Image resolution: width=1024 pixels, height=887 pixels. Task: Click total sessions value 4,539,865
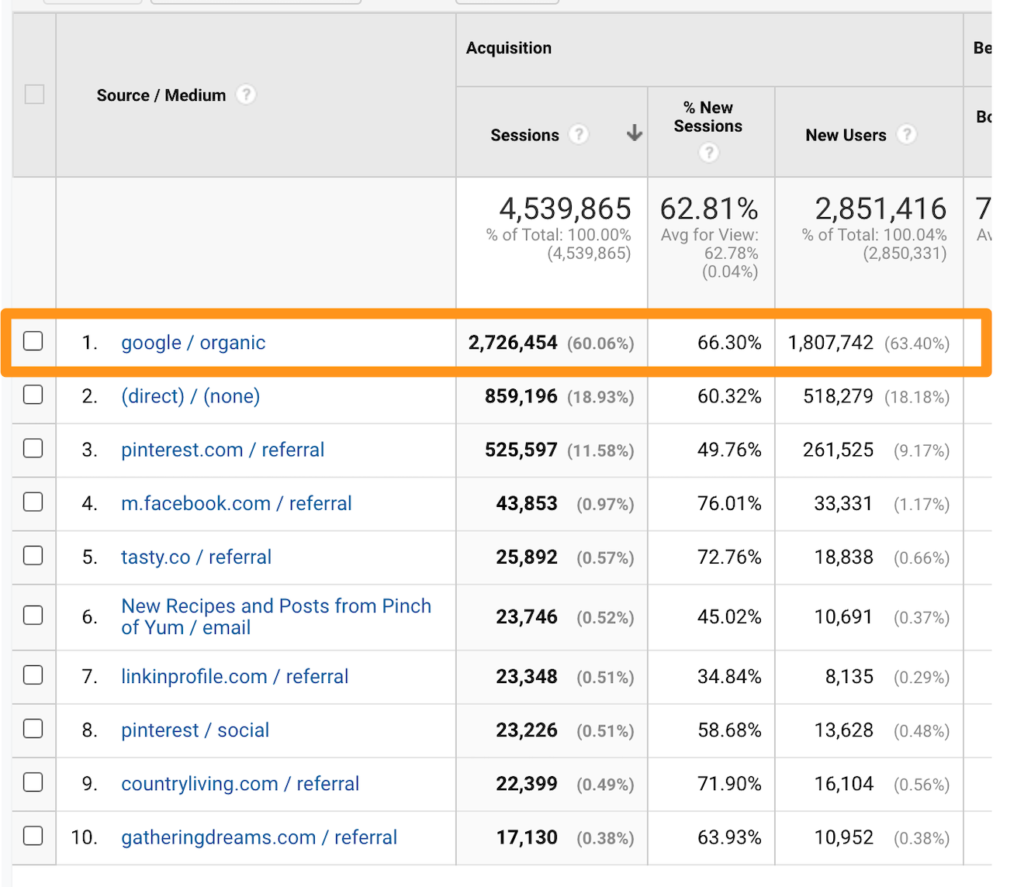565,209
